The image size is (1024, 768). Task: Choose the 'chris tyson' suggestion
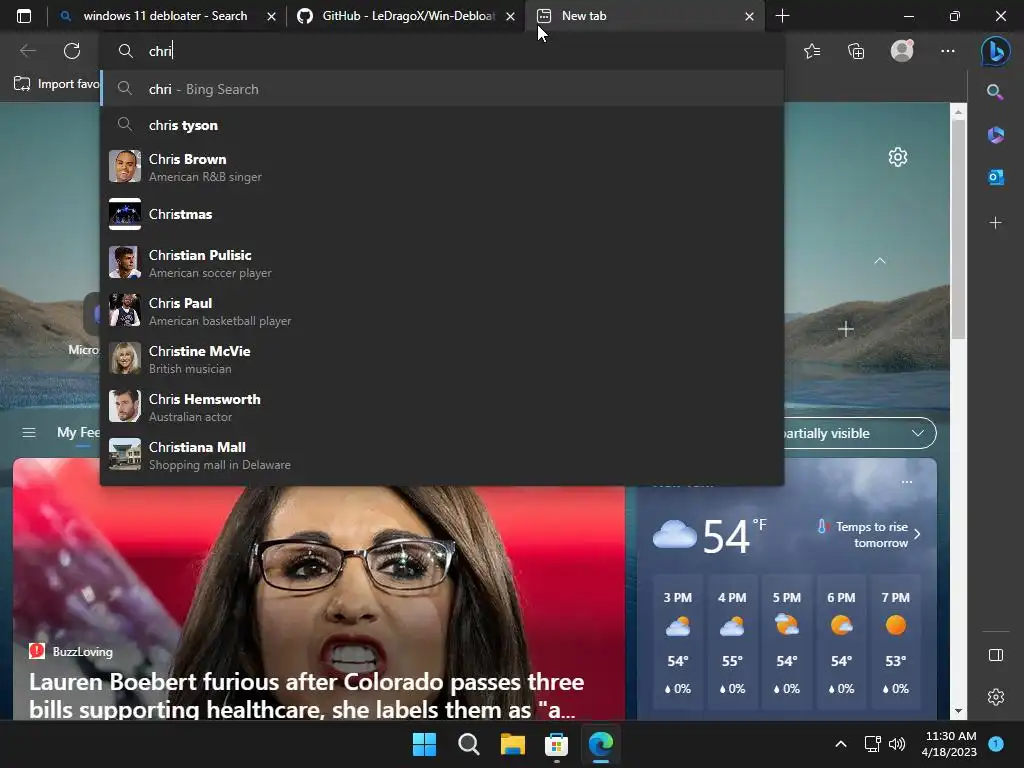click(x=442, y=125)
